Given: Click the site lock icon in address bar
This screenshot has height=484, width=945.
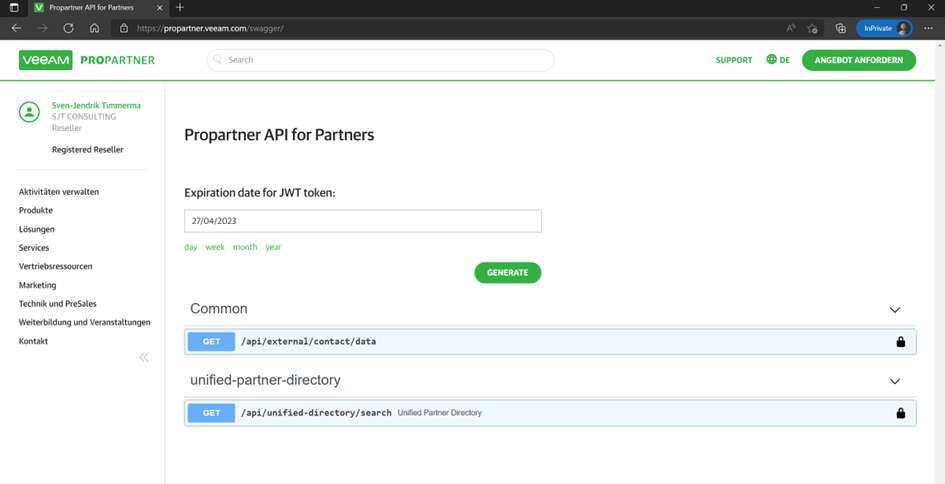Looking at the screenshot, I should [x=124, y=28].
